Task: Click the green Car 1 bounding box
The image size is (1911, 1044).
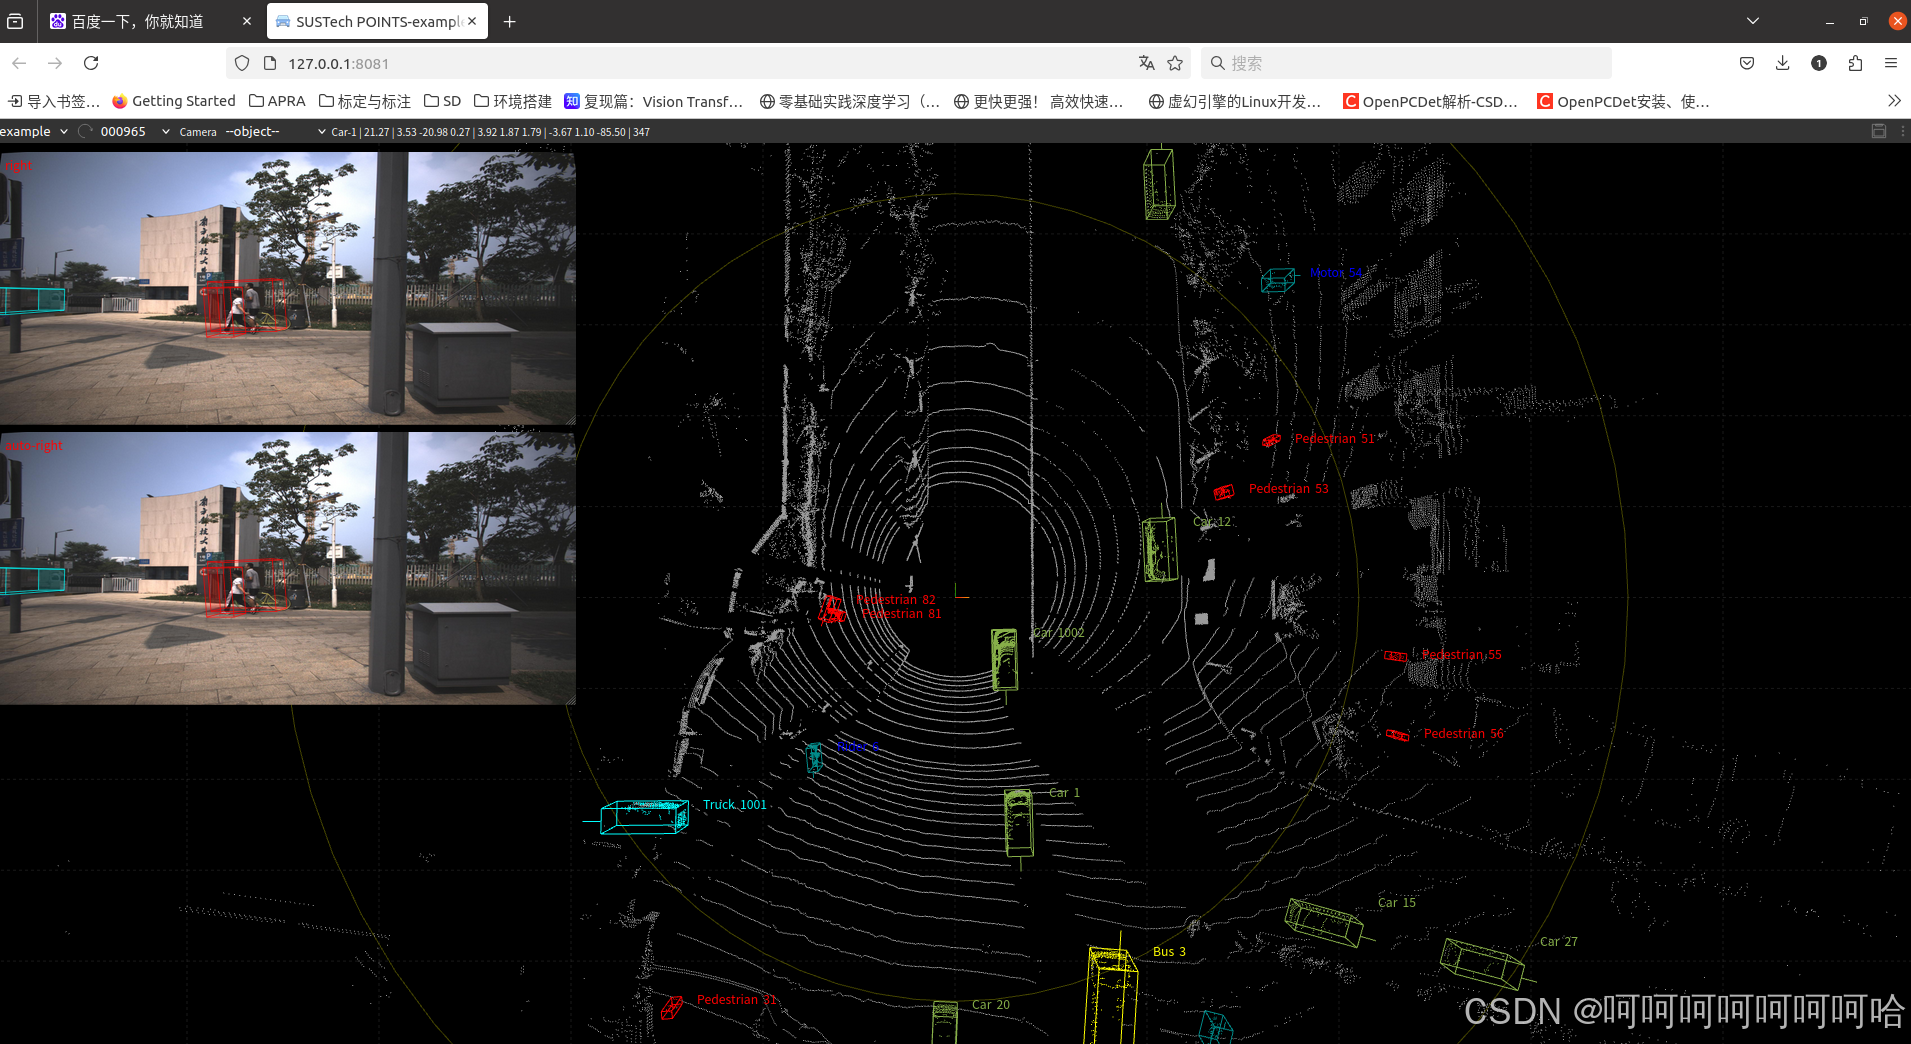Action: [x=1019, y=823]
